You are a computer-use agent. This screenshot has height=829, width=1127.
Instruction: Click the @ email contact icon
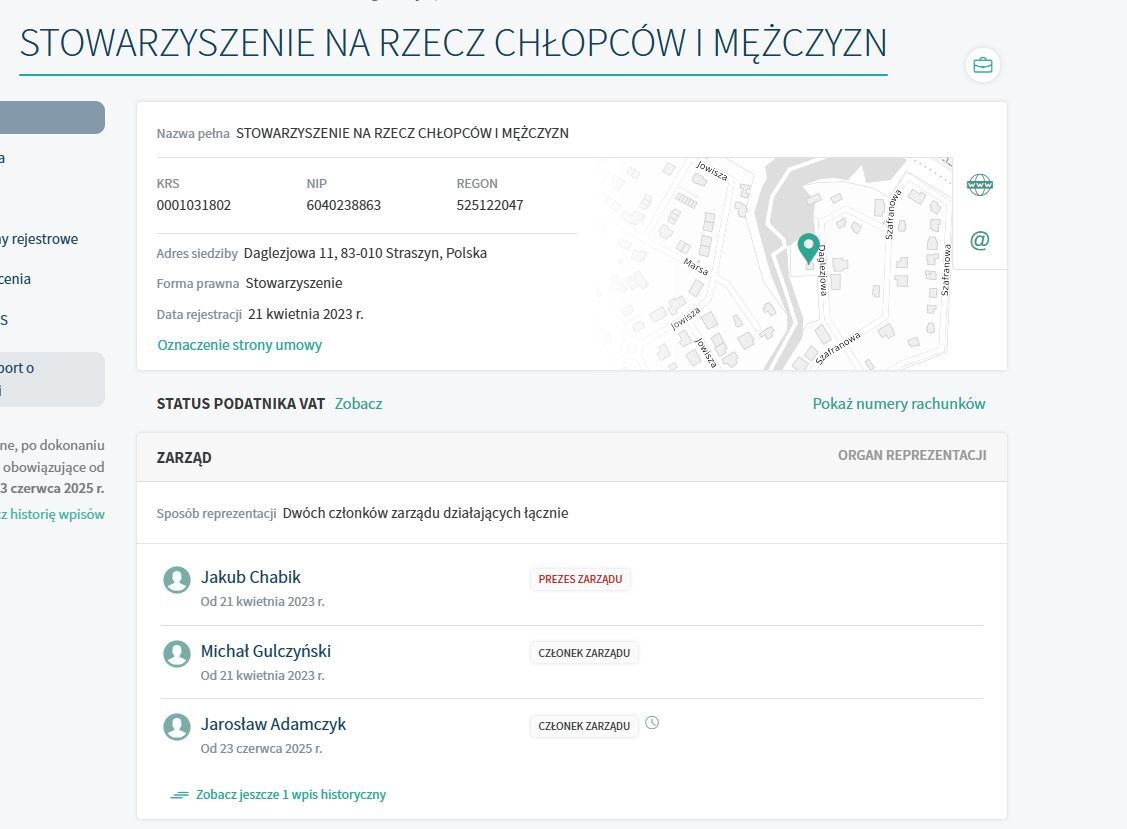click(x=979, y=241)
